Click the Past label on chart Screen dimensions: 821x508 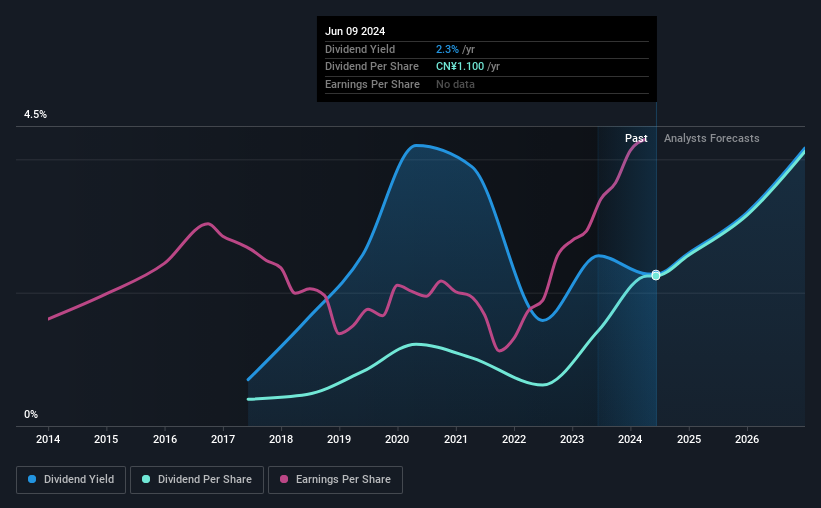click(x=636, y=138)
